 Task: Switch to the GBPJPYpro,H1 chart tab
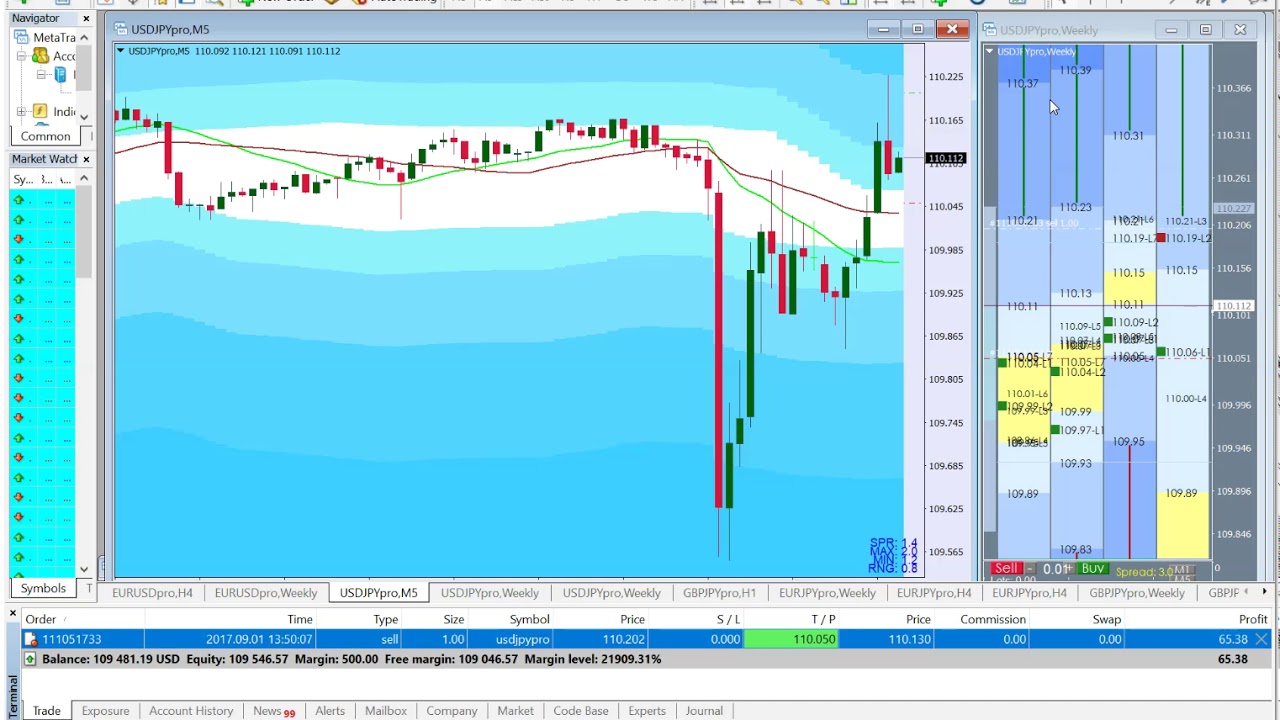click(719, 593)
